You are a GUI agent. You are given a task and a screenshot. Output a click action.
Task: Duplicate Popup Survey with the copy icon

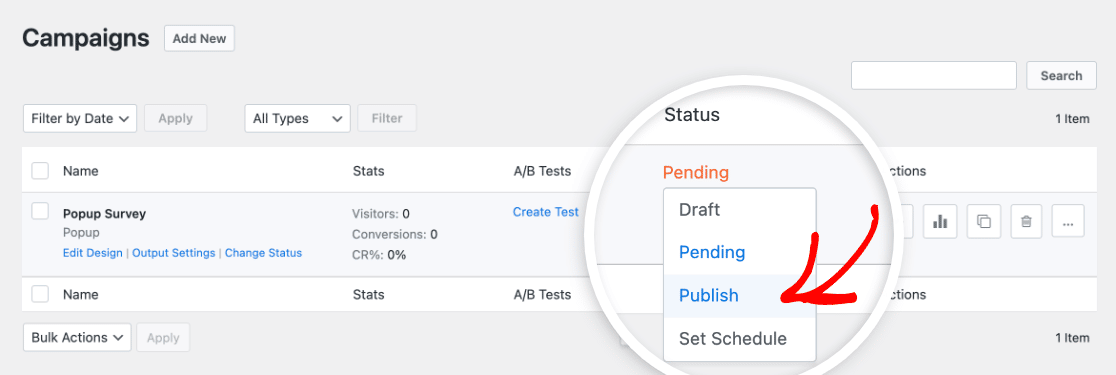point(984,221)
